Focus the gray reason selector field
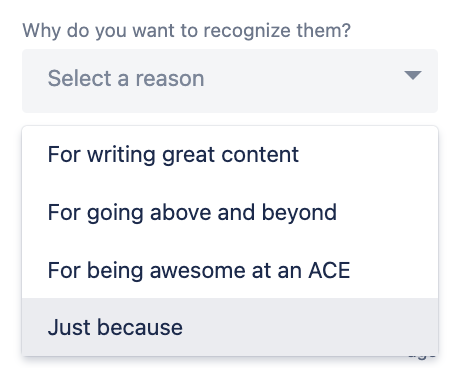460x368 pixels. [230, 81]
